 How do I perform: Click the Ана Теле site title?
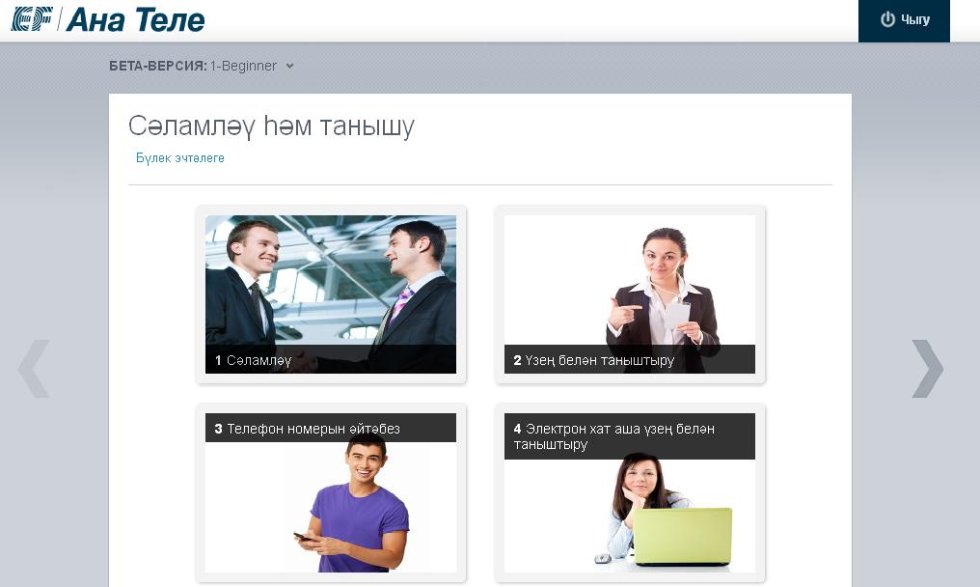point(135,19)
